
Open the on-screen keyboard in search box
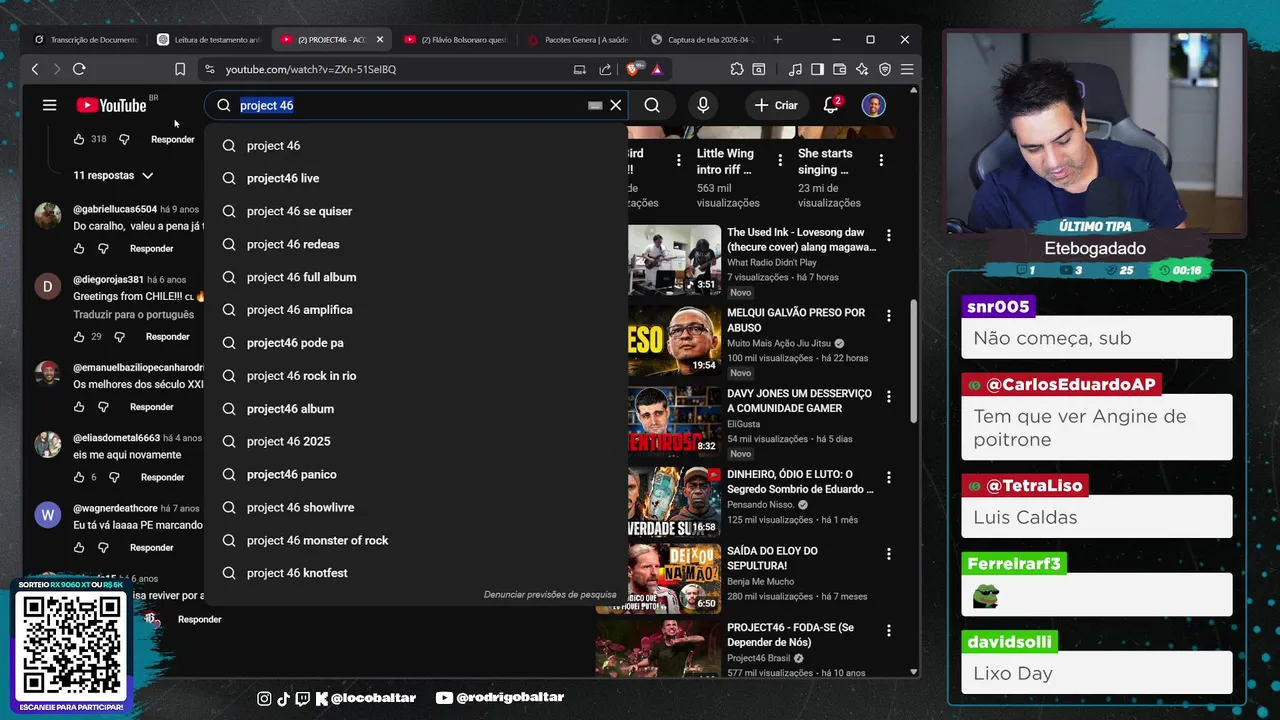(x=595, y=105)
